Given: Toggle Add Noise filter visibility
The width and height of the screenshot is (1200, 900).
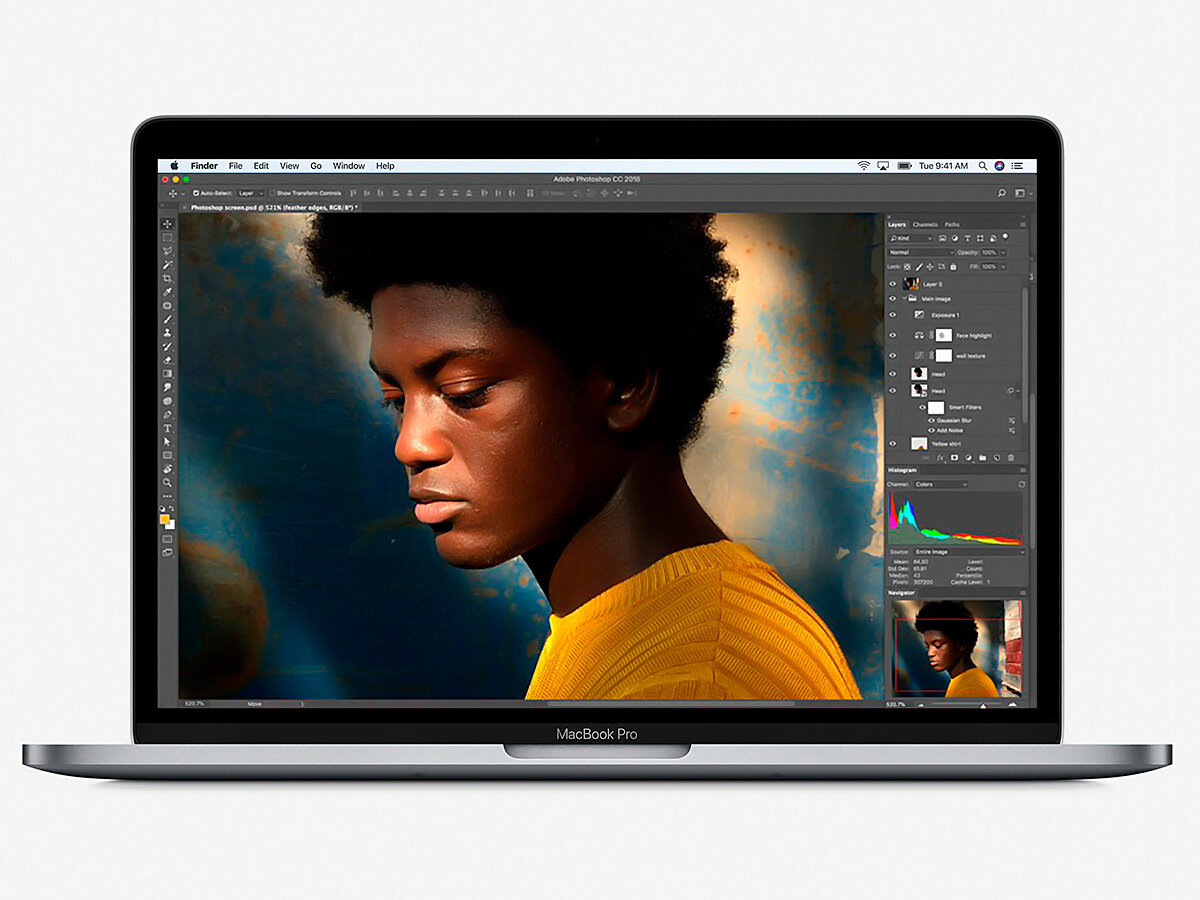Looking at the screenshot, I should tap(931, 430).
